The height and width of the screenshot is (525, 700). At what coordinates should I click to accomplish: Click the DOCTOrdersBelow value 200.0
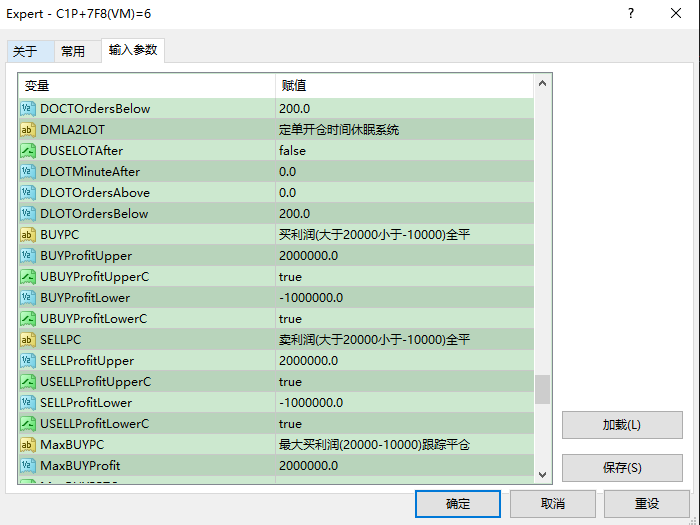point(294,108)
